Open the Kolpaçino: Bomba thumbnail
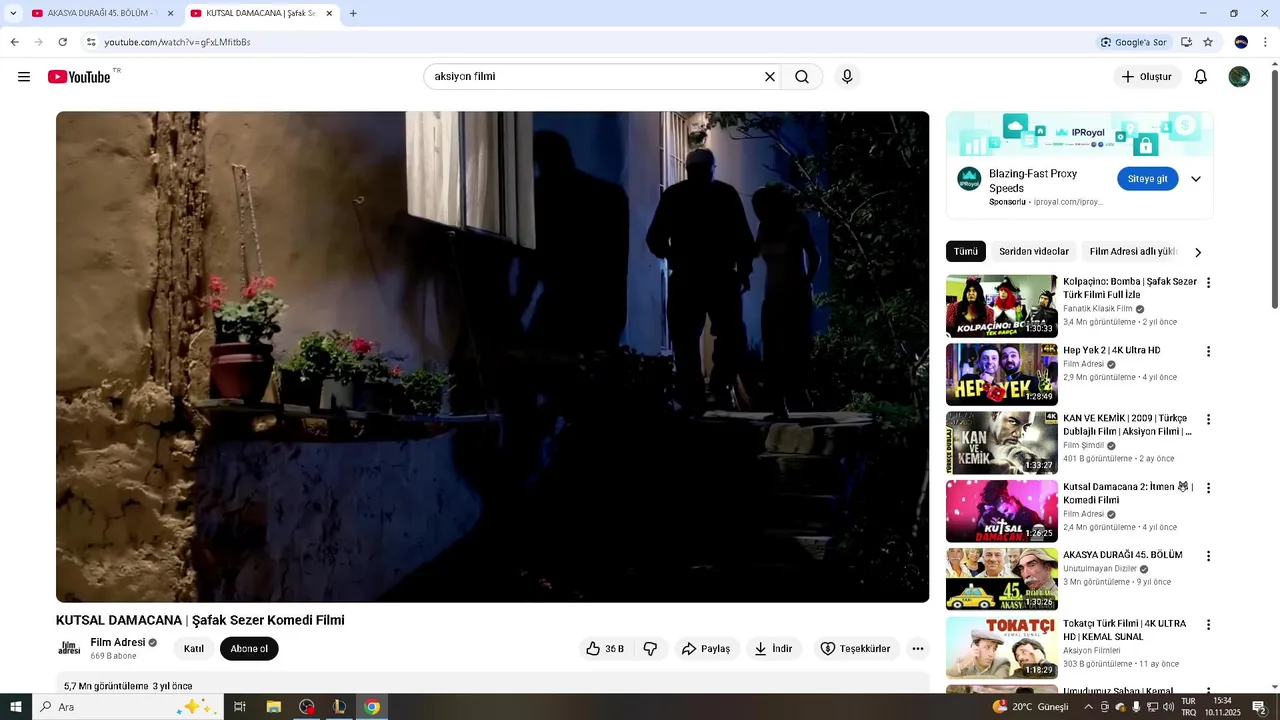Image resolution: width=1280 pixels, height=720 pixels. 1002,306
